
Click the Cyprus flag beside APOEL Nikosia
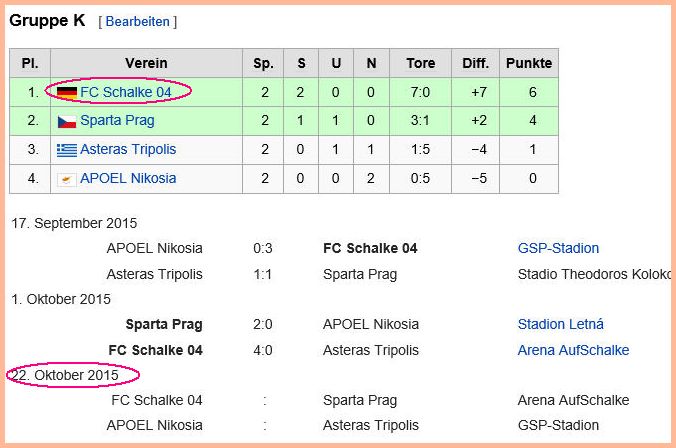(x=67, y=179)
